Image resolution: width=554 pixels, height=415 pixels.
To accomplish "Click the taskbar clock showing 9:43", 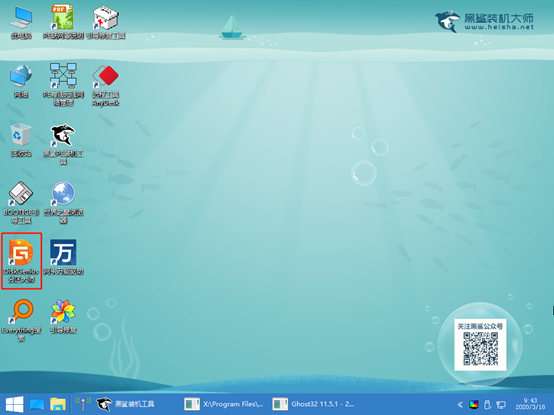I will click(530, 404).
